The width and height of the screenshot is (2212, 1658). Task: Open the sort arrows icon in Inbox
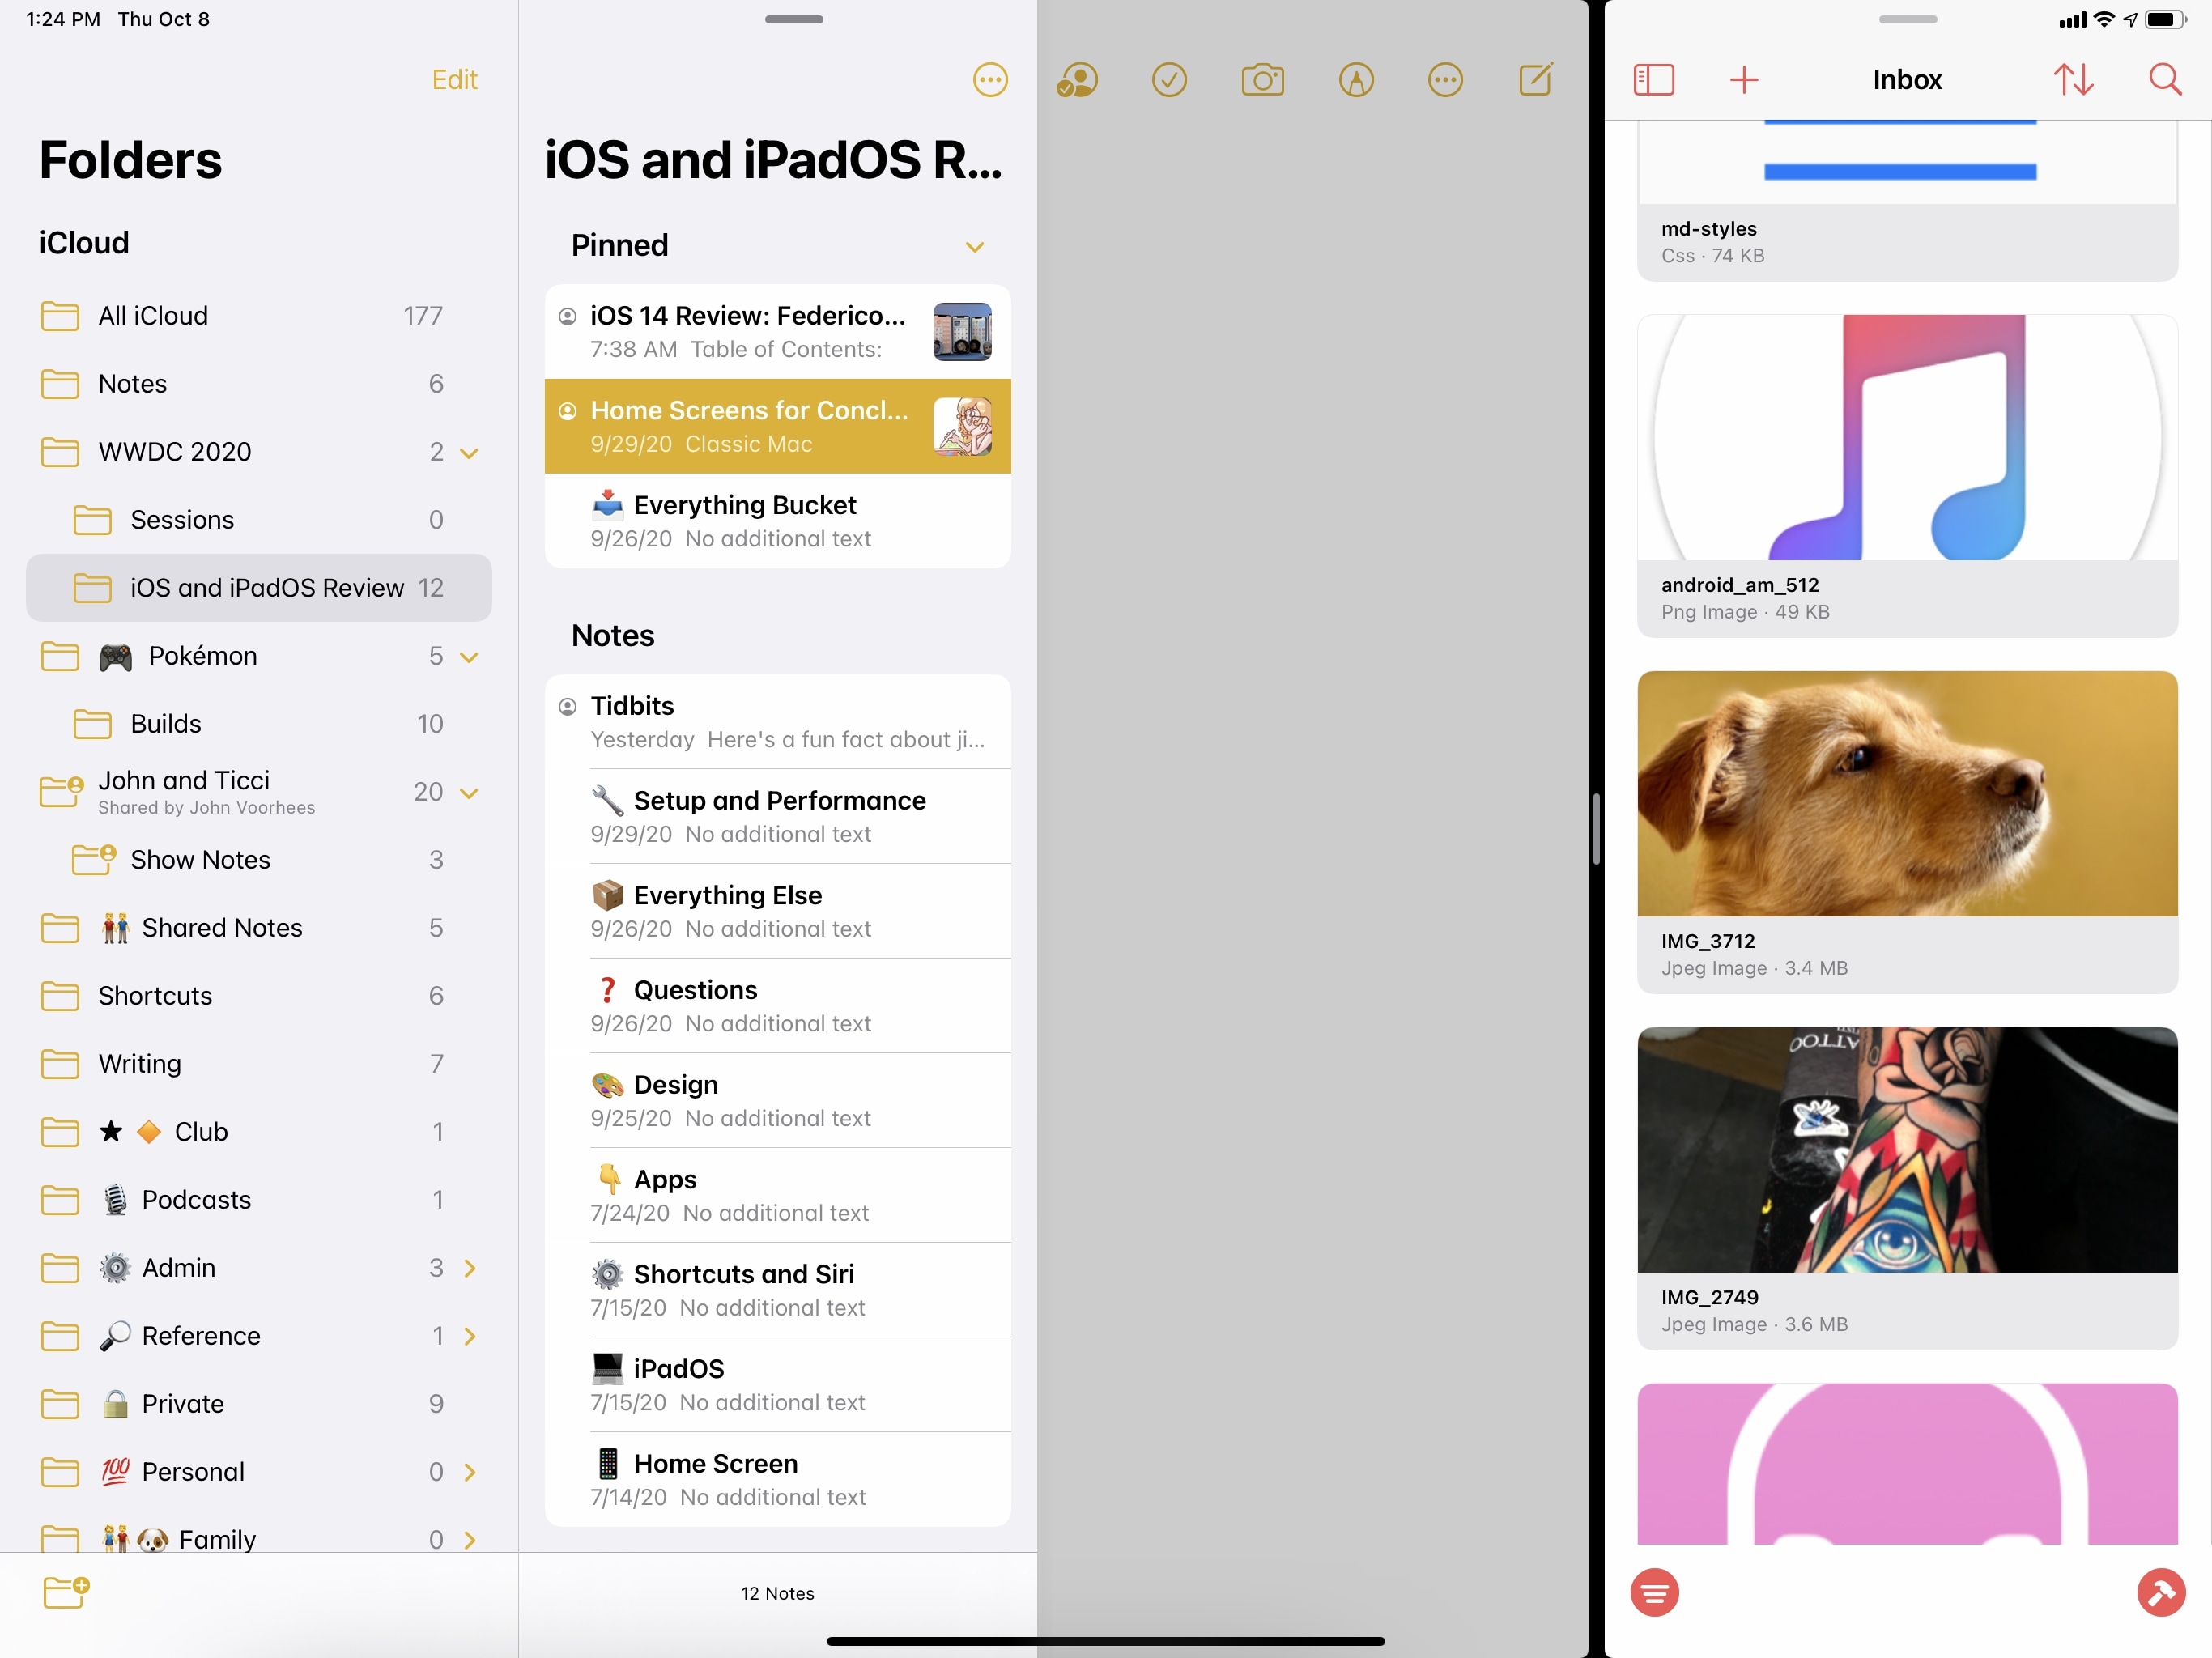click(x=2074, y=80)
